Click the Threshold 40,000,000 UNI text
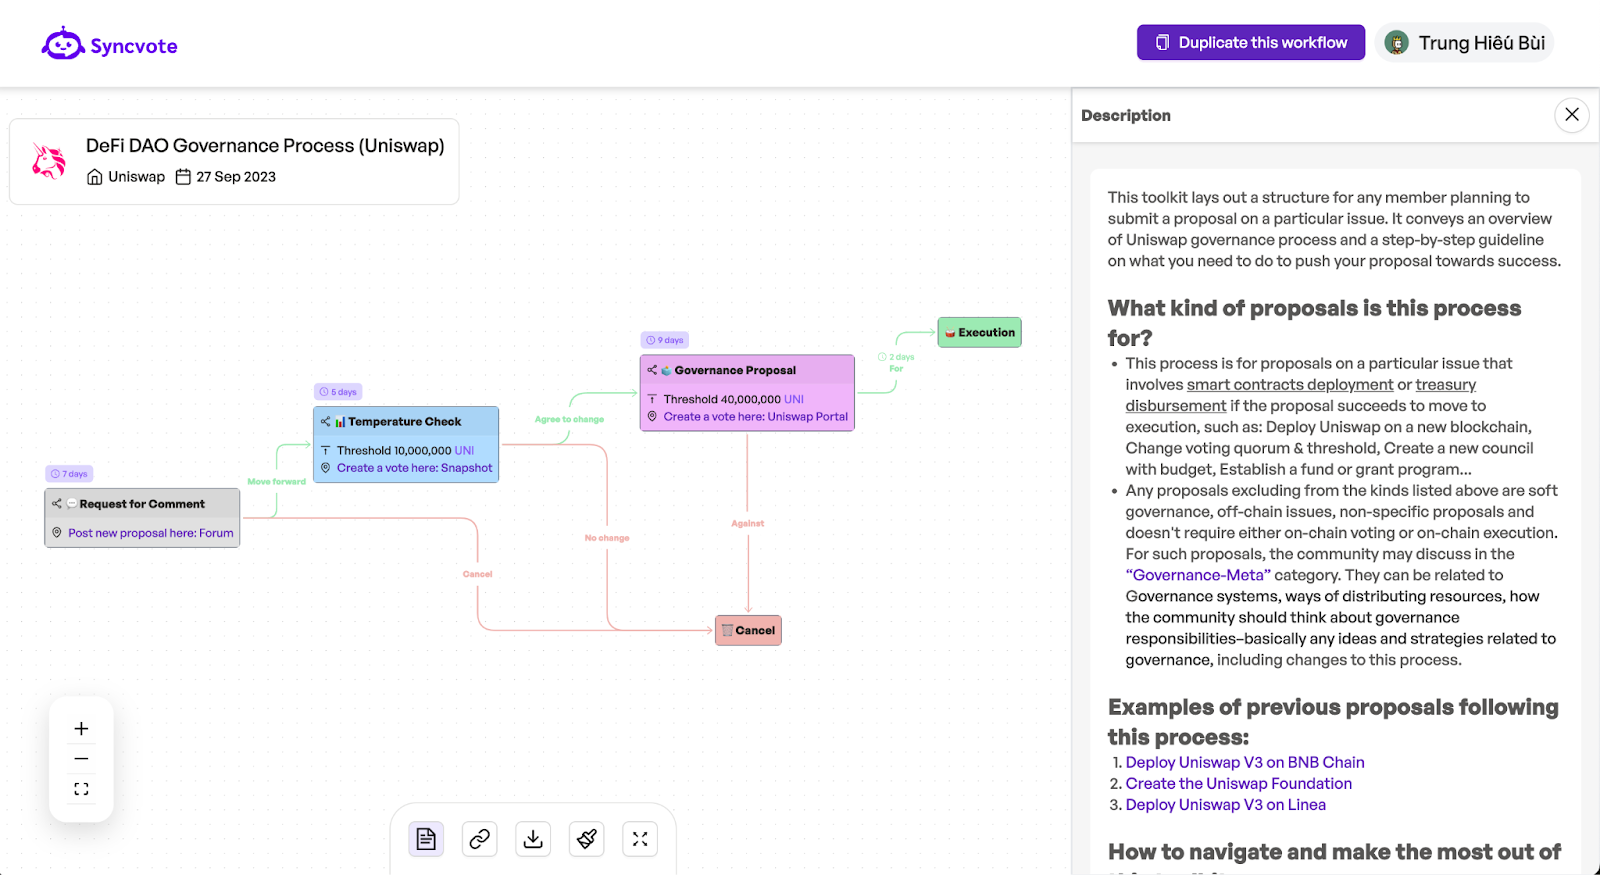 point(733,399)
